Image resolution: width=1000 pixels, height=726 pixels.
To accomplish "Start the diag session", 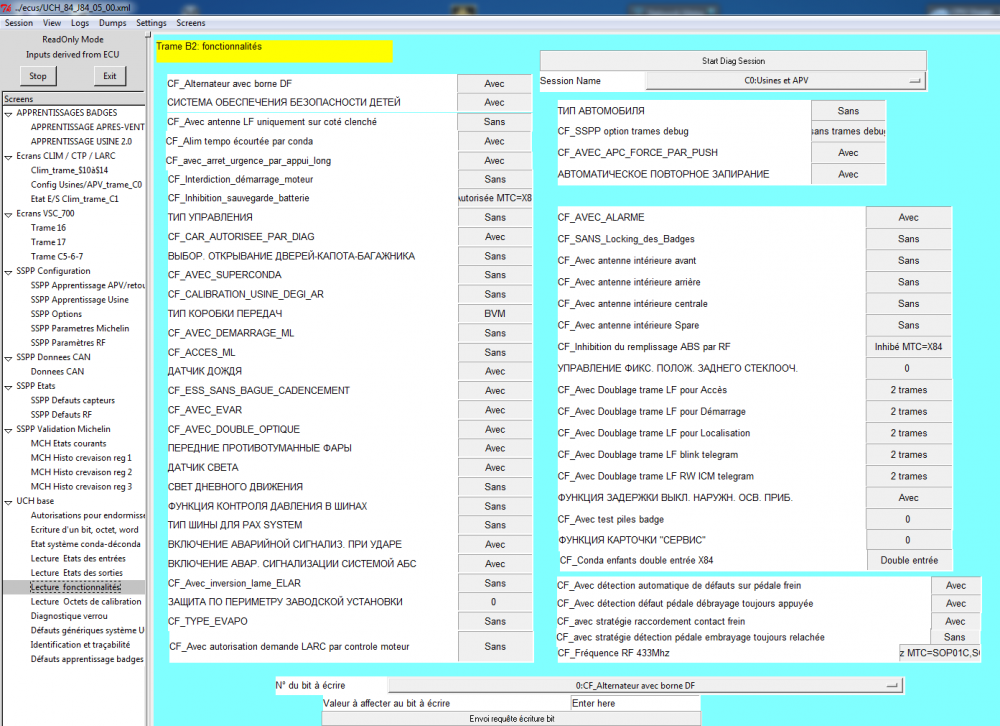I will [733, 61].
